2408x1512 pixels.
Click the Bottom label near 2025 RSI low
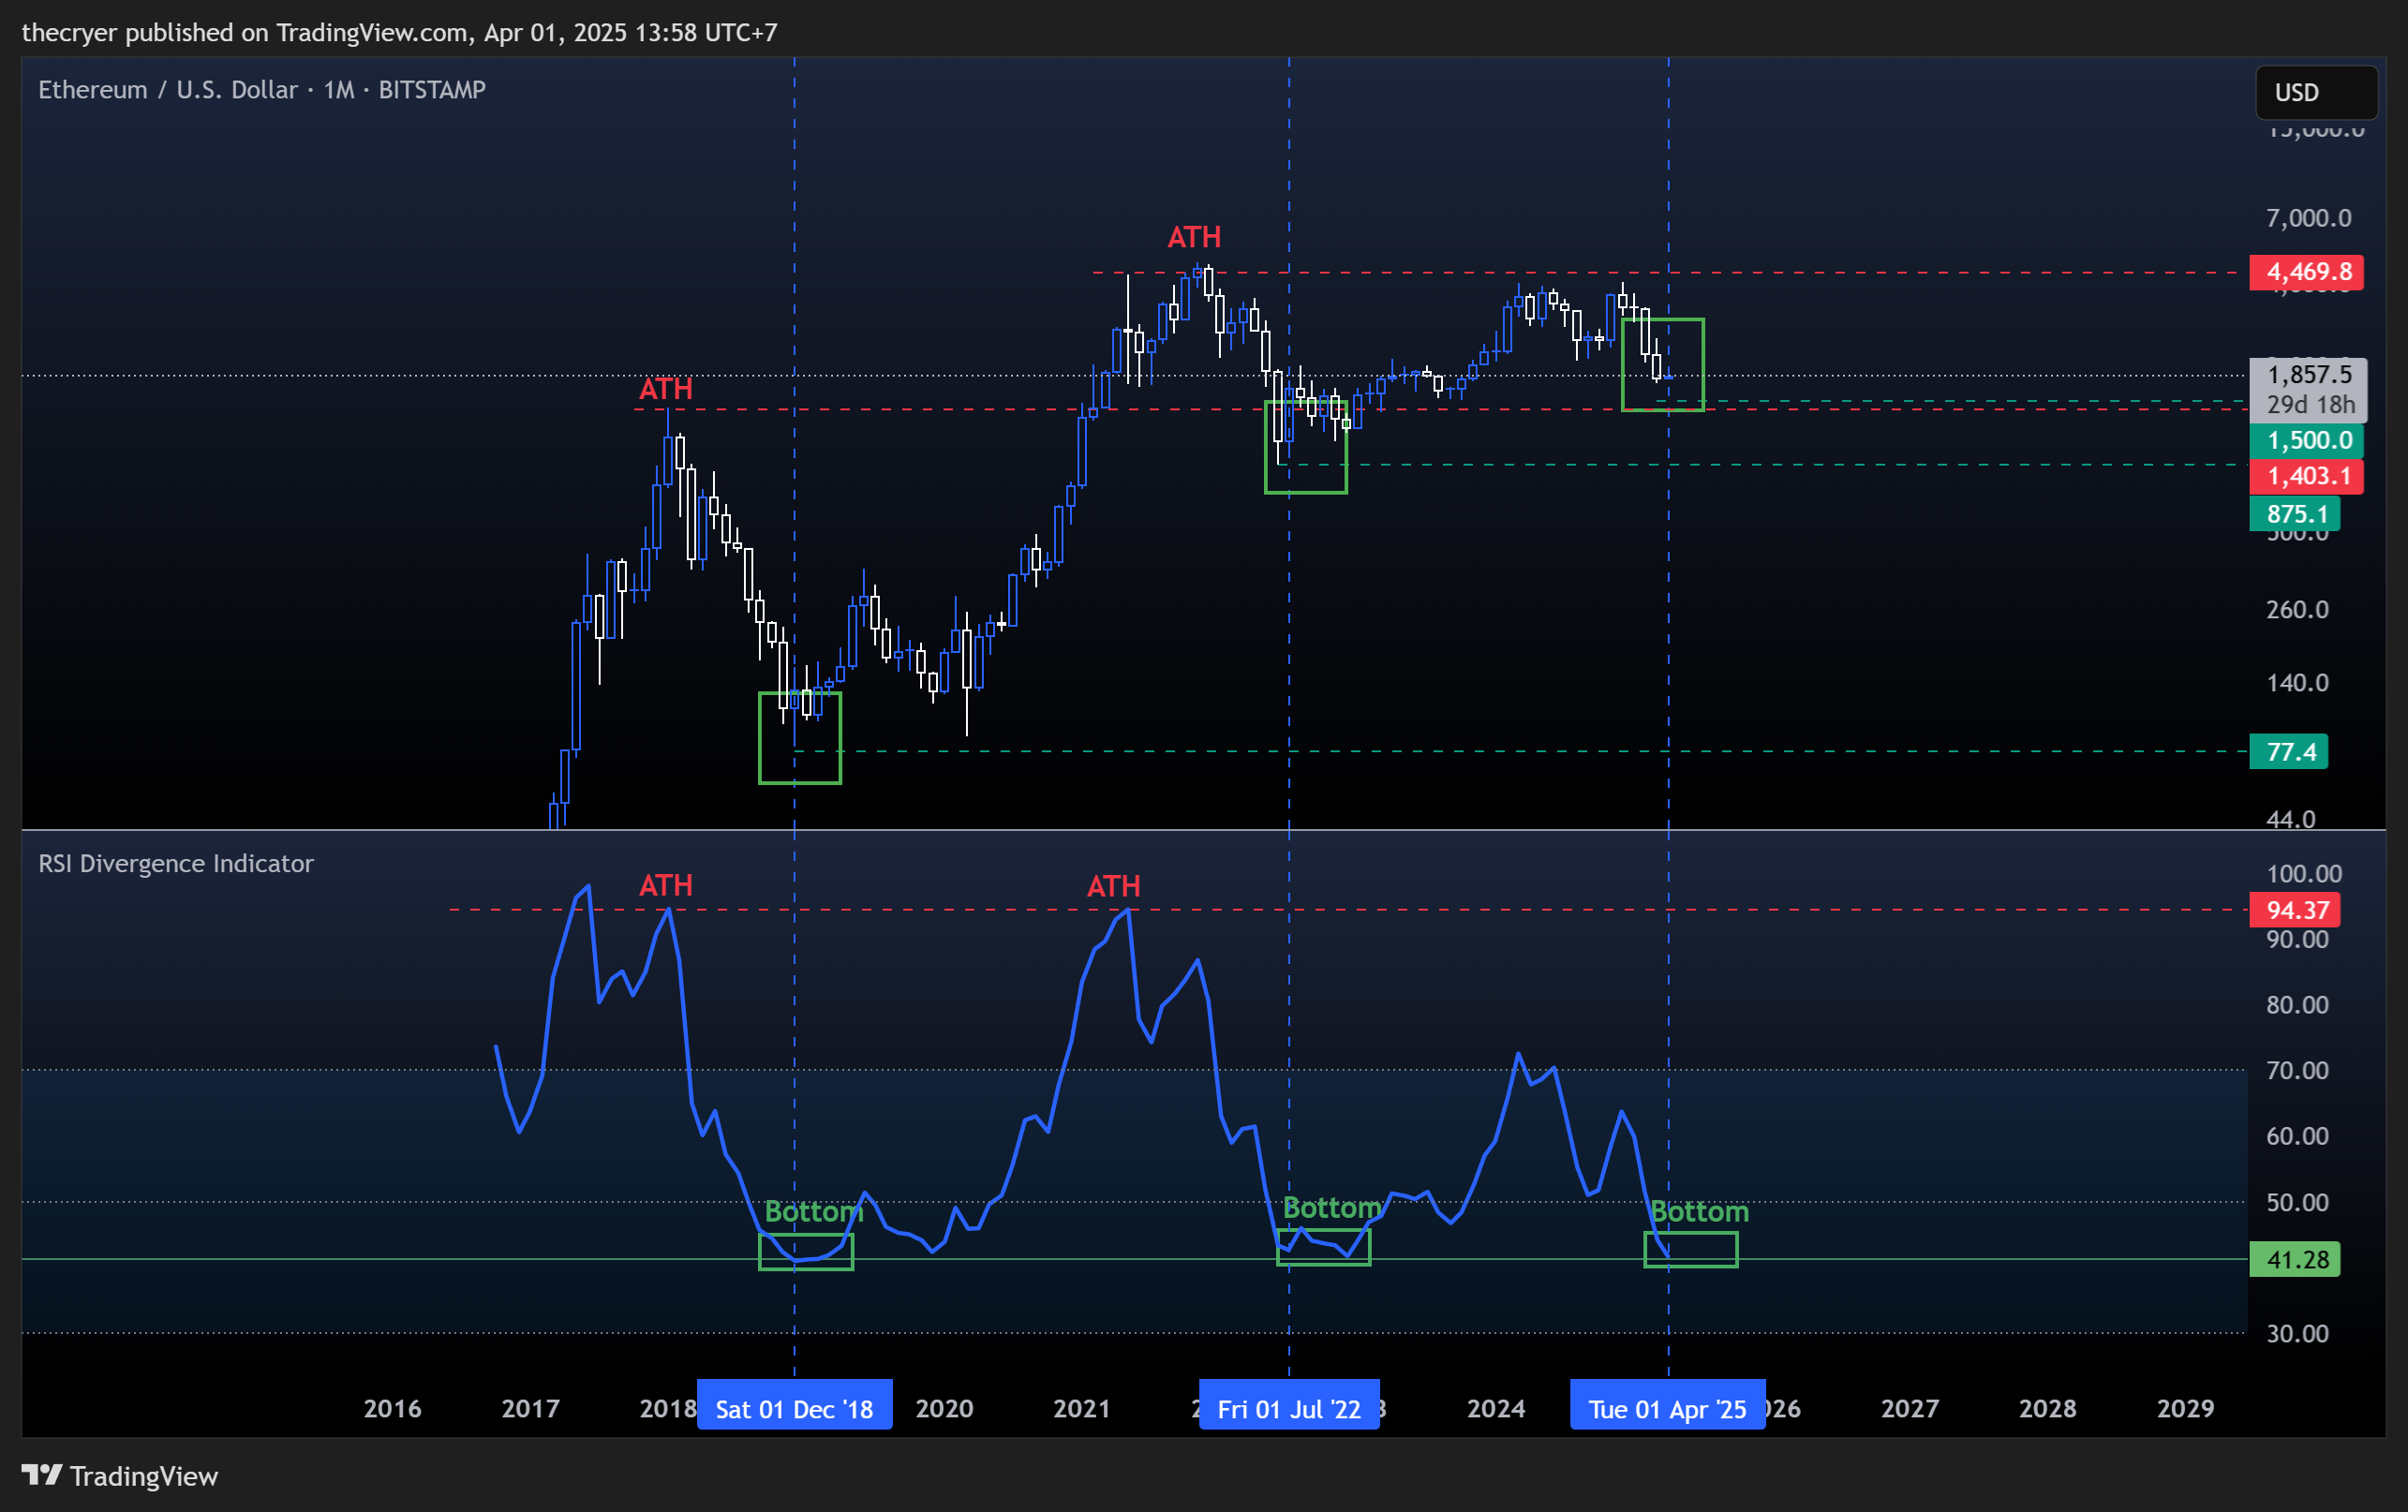[1699, 1211]
